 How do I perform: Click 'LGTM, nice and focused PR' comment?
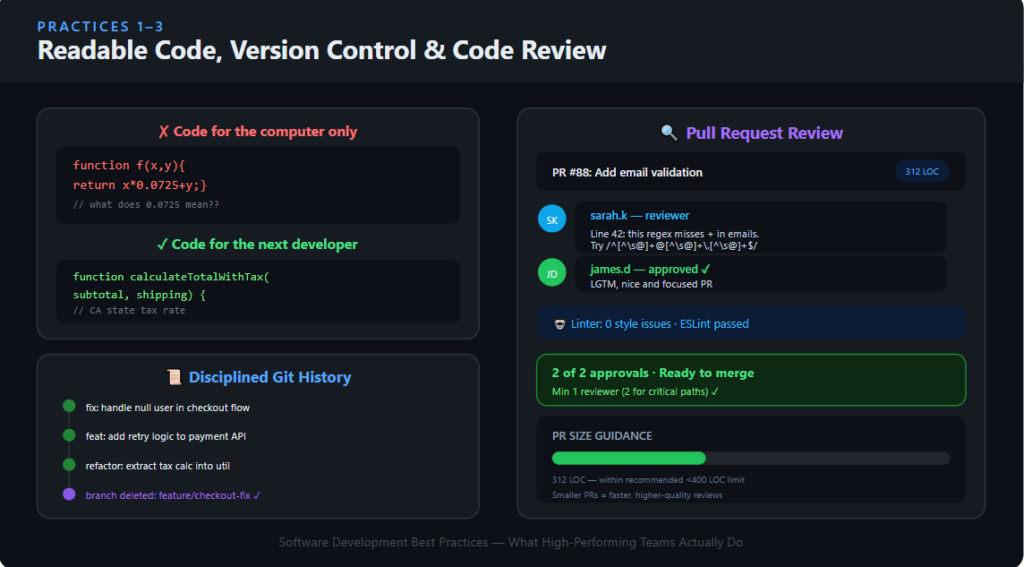(651, 284)
